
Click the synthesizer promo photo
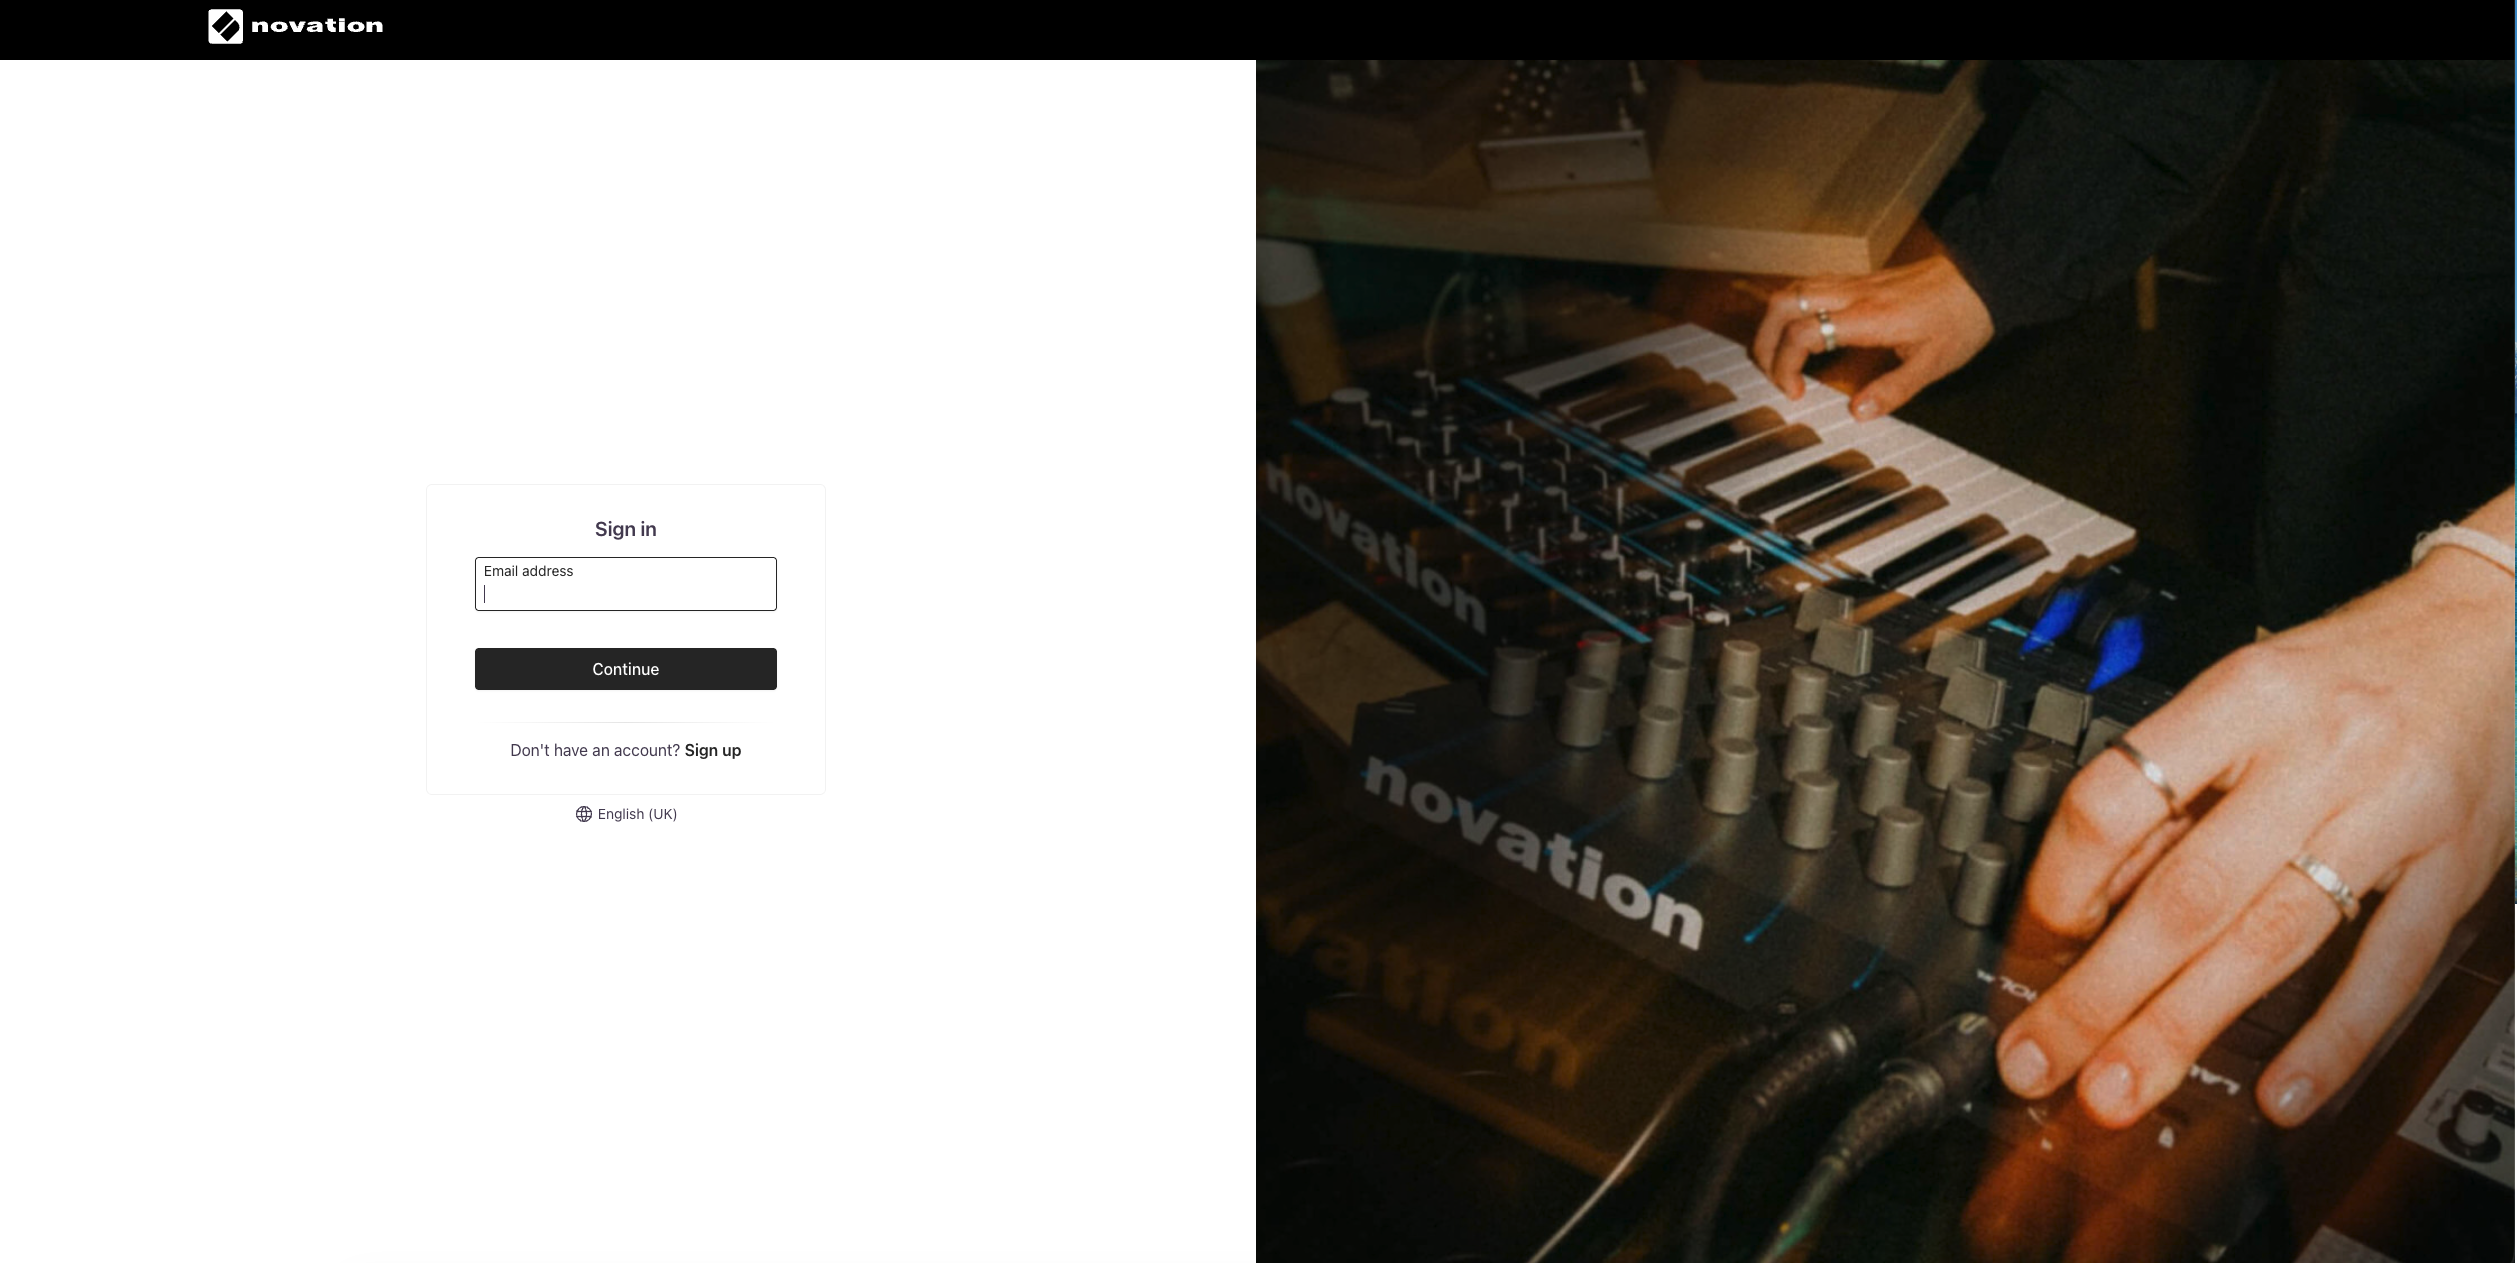coord(1885,661)
